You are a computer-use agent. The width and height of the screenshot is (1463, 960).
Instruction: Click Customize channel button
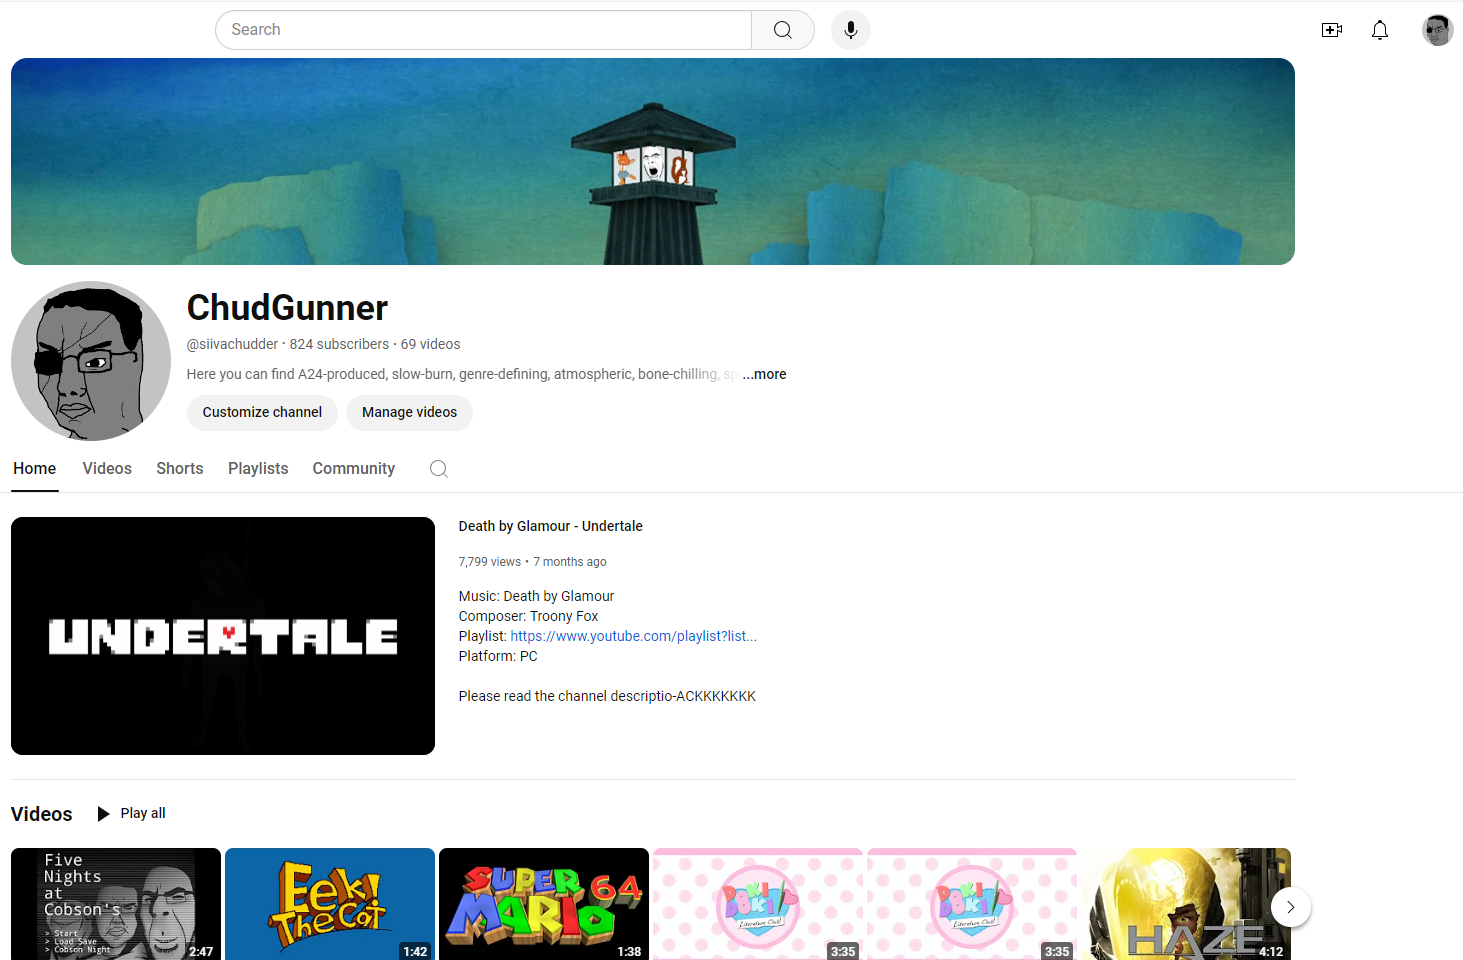(x=262, y=412)
